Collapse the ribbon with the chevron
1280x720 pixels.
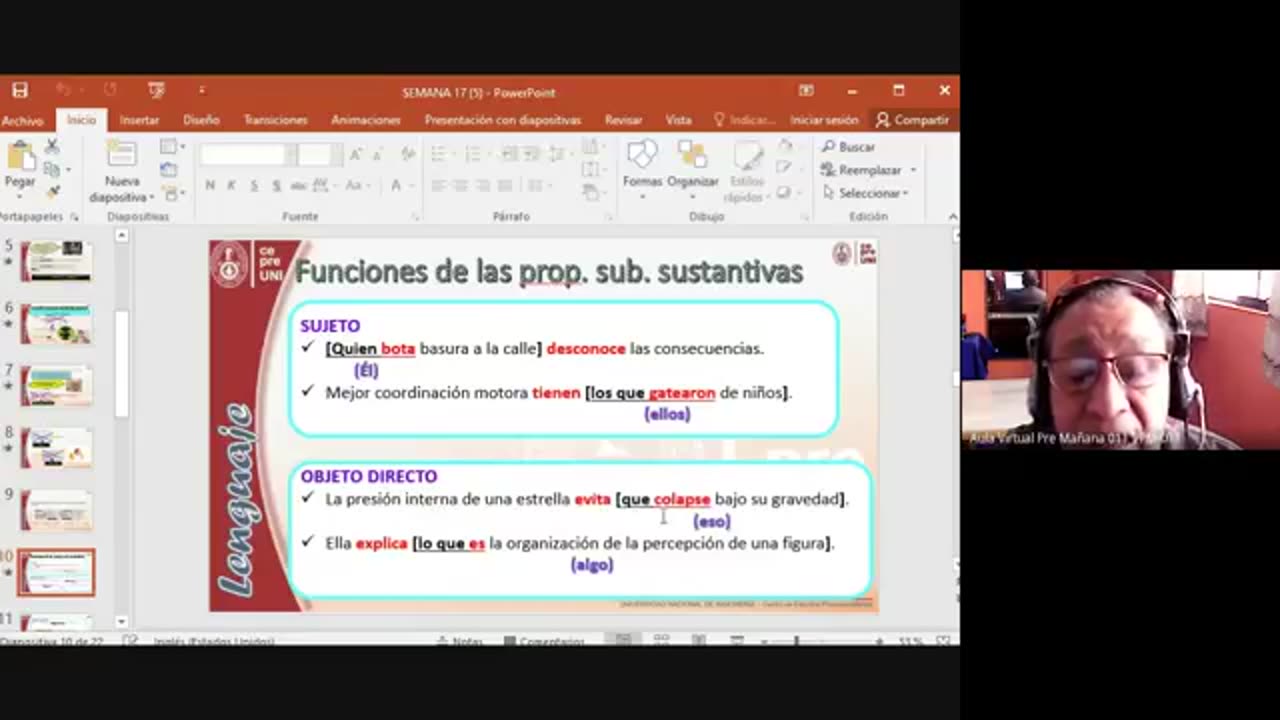[952, 216]
